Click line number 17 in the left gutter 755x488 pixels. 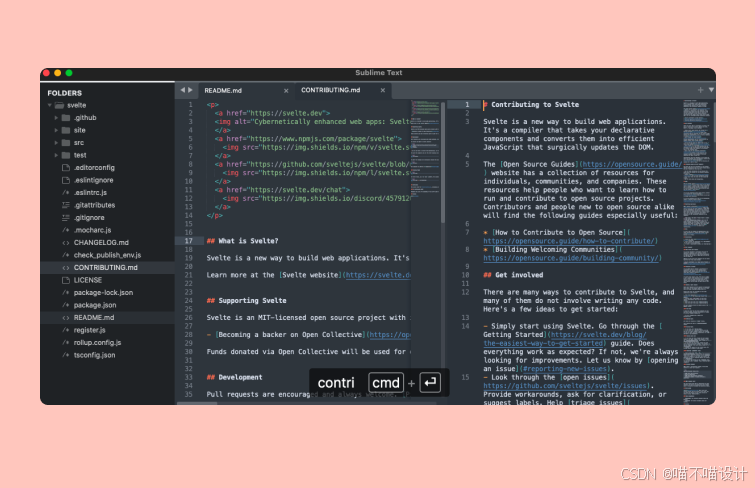(x=188, y=241)
